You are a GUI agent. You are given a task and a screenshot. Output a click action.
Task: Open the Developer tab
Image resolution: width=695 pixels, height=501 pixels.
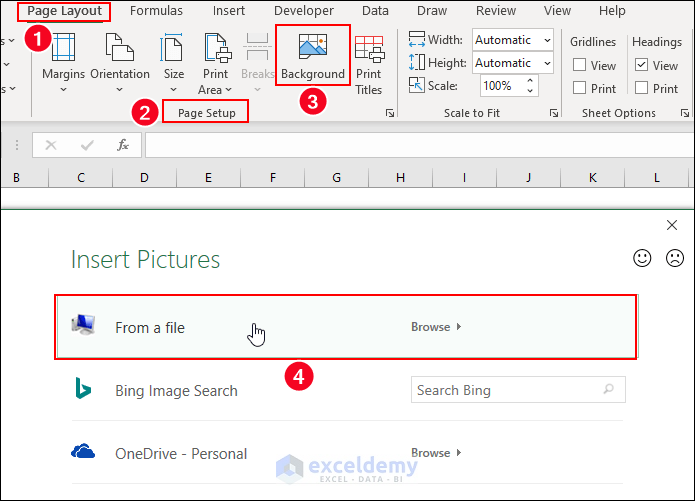click(303, 11)
